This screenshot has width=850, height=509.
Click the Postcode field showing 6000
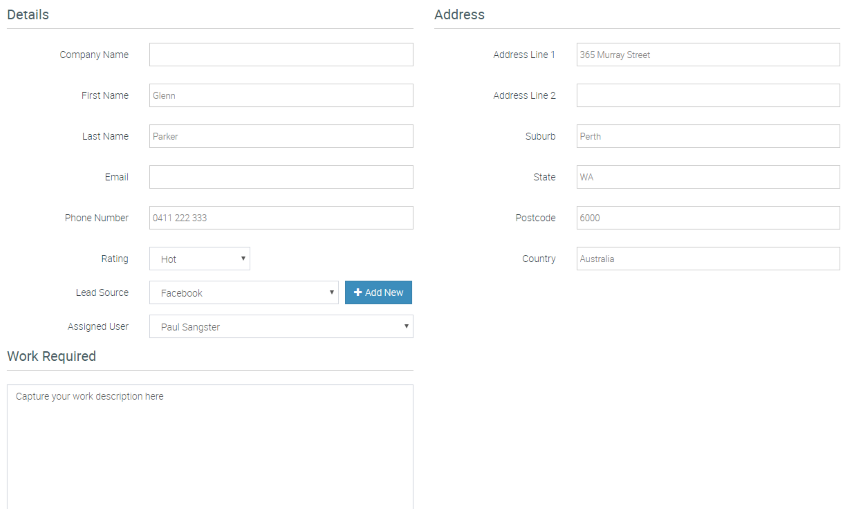708,218
